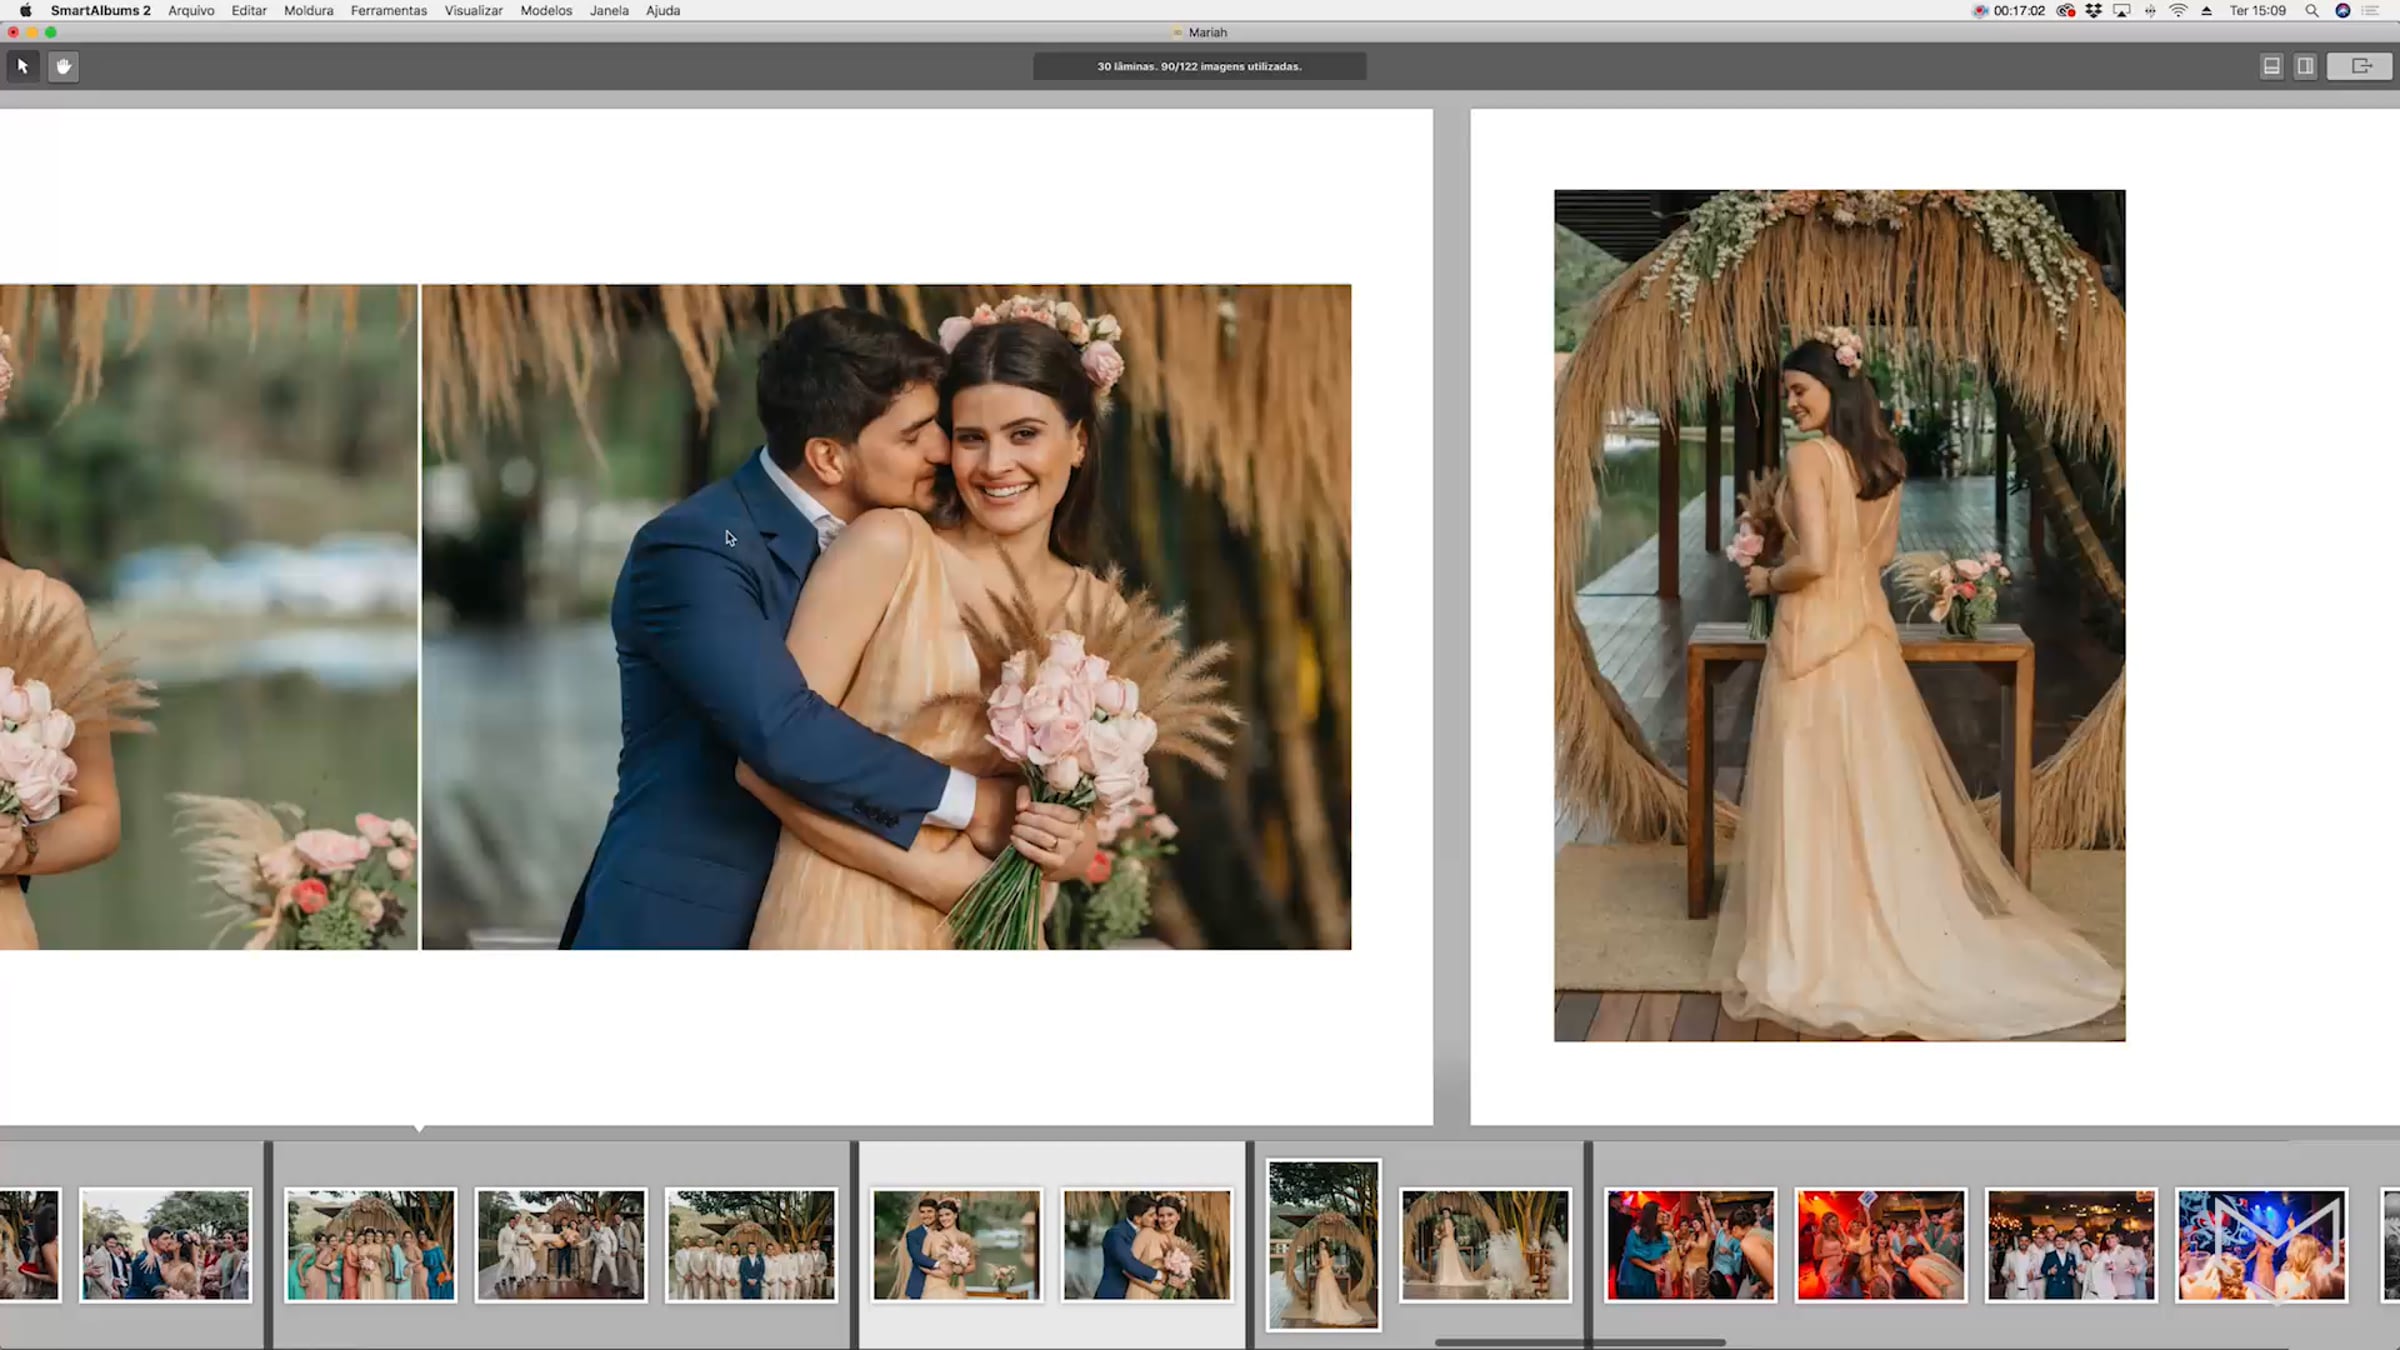Image resolution: width=2400 pixels, height=1350 pixels.
Task: Open the AirPlay display menu
Action: pos(2121,11)
